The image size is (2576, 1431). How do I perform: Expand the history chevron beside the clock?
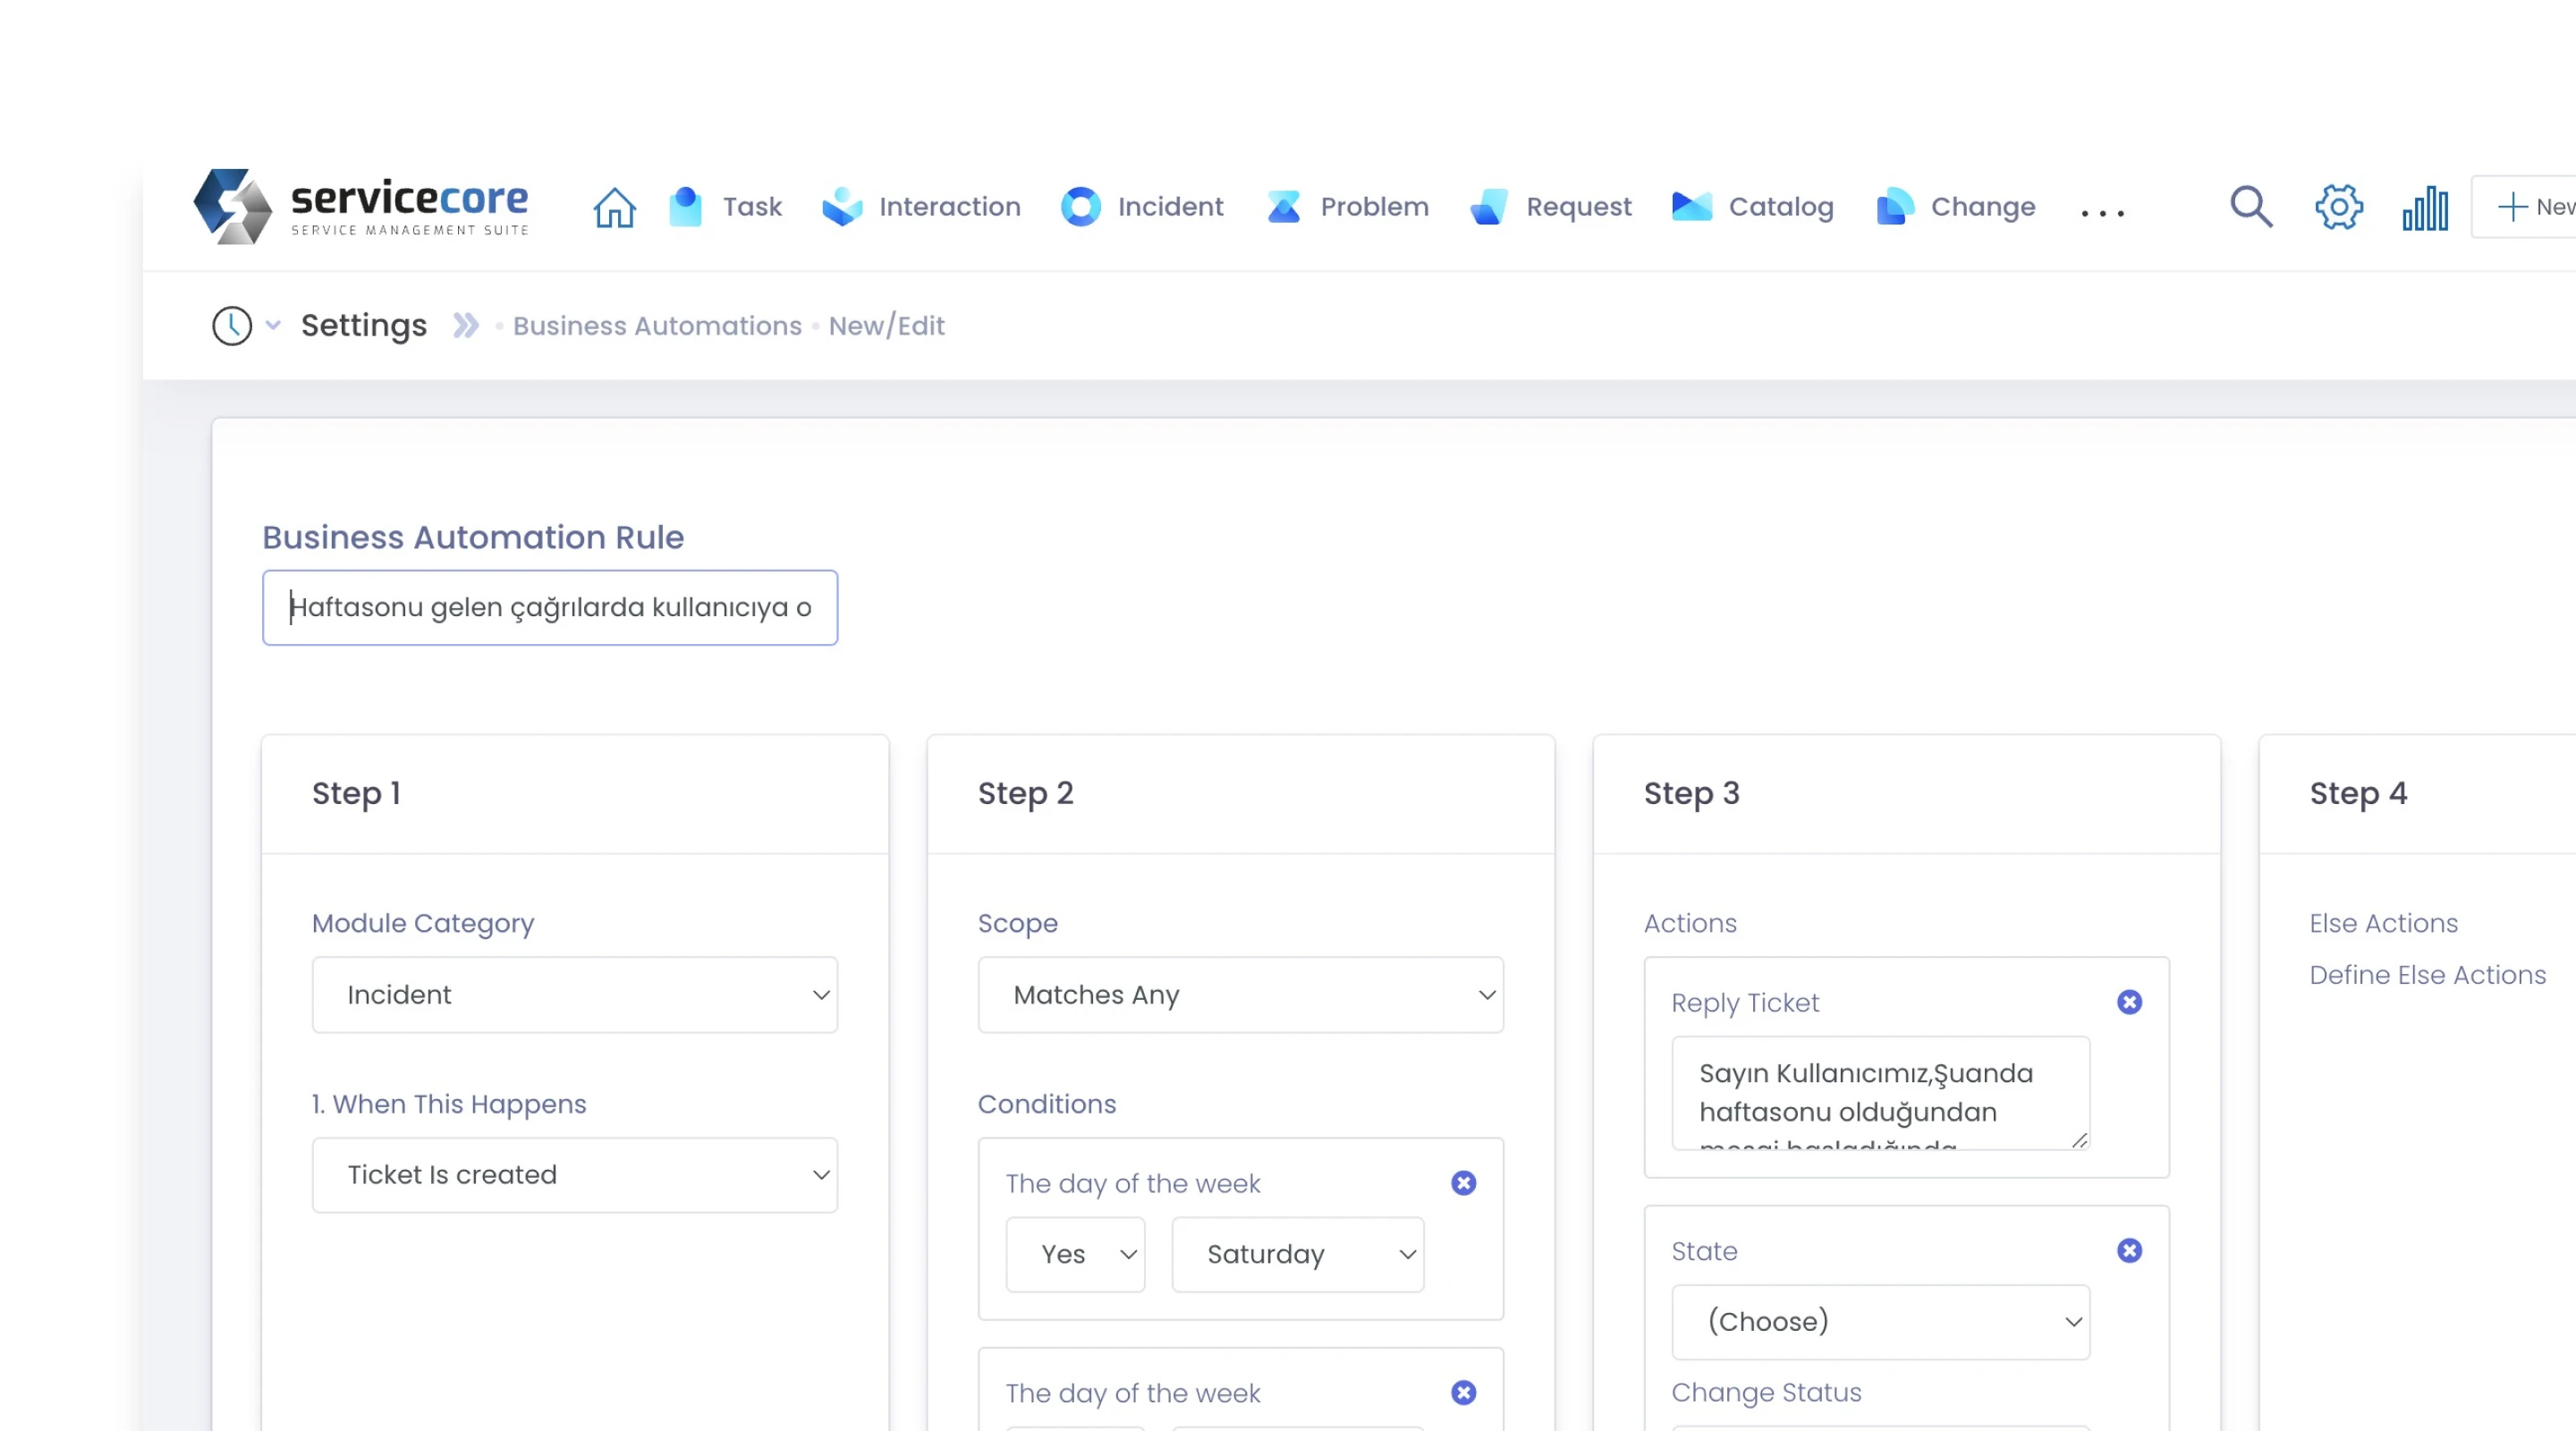tap(273, 326)
